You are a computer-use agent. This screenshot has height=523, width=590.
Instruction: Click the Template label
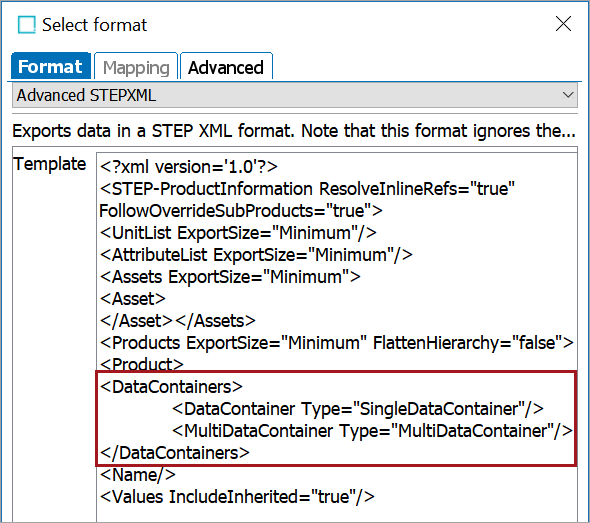pos(50,164)
